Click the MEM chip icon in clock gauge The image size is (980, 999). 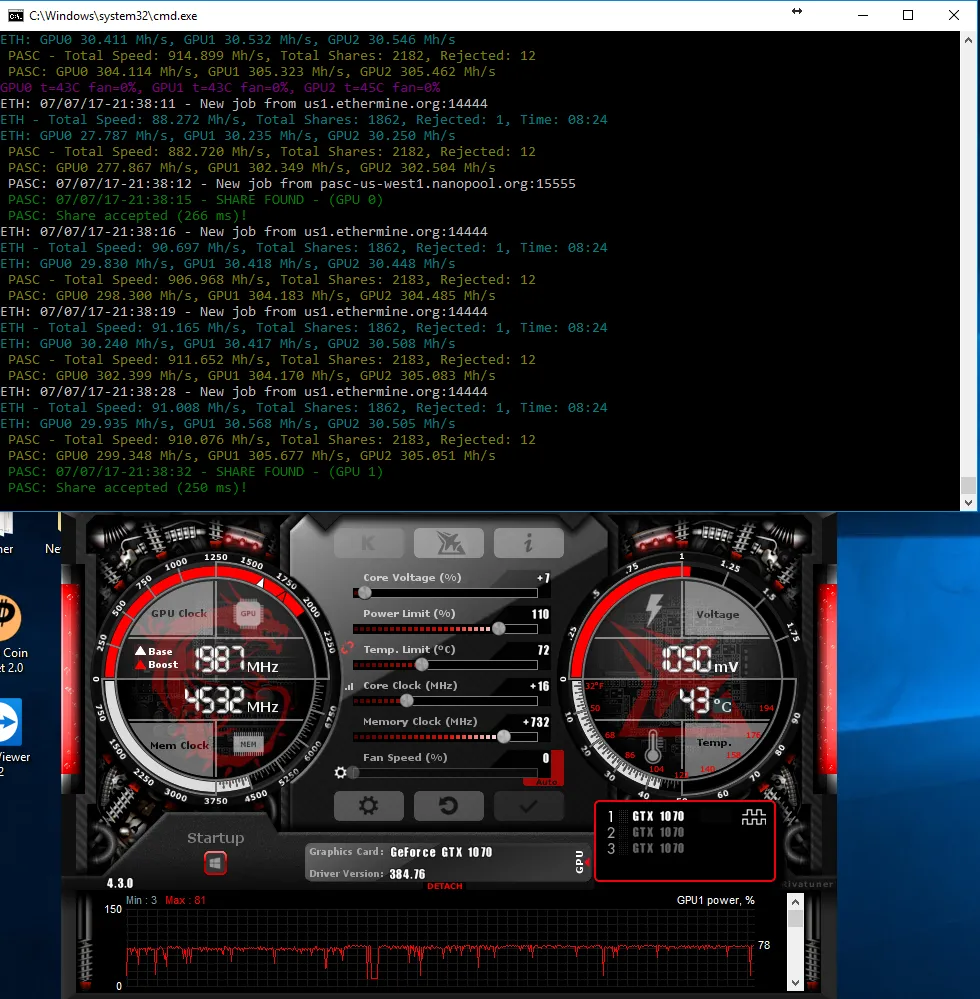[248, 744]
